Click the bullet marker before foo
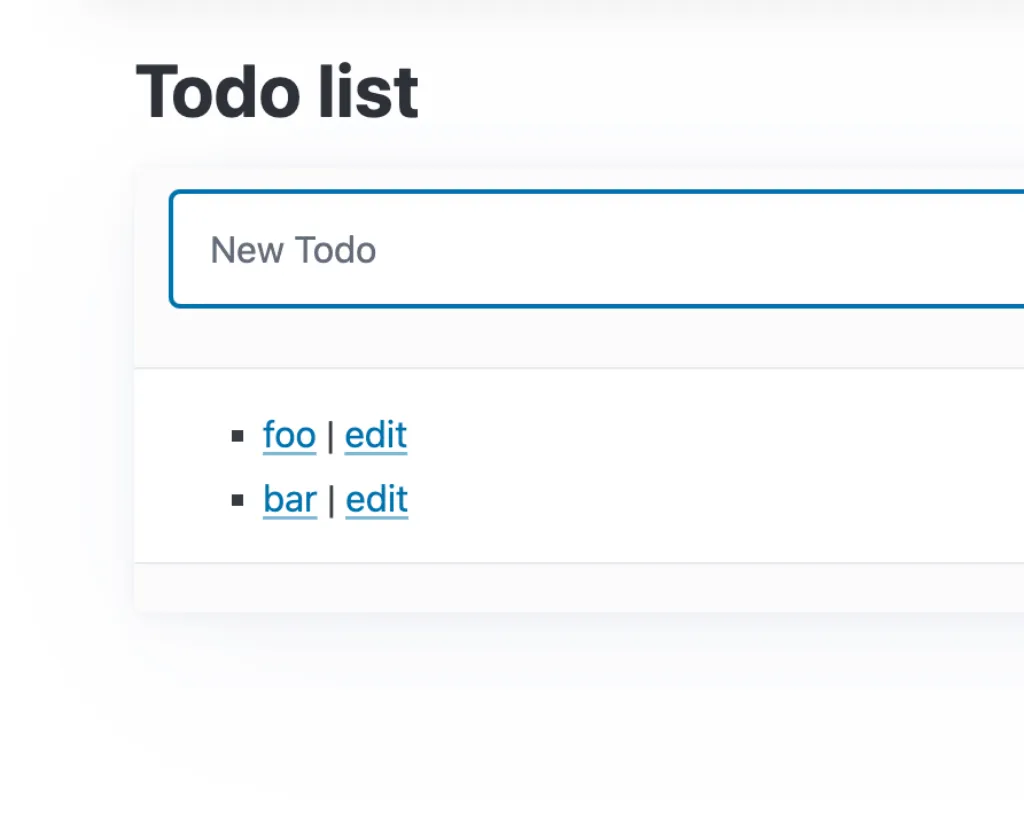The image size is (1024, 819). 237,436
